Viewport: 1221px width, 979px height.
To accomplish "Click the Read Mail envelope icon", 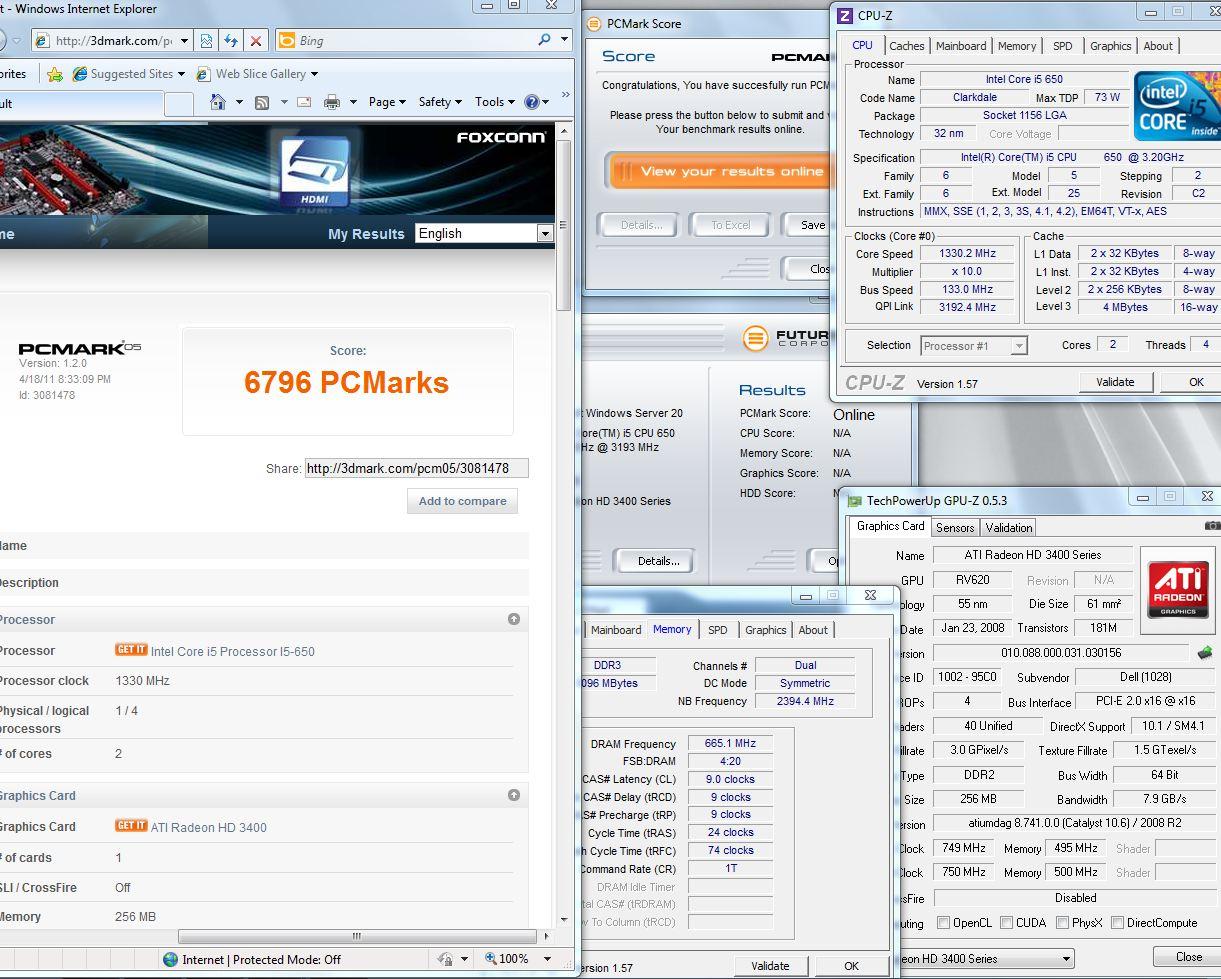I will coord(304,102).
